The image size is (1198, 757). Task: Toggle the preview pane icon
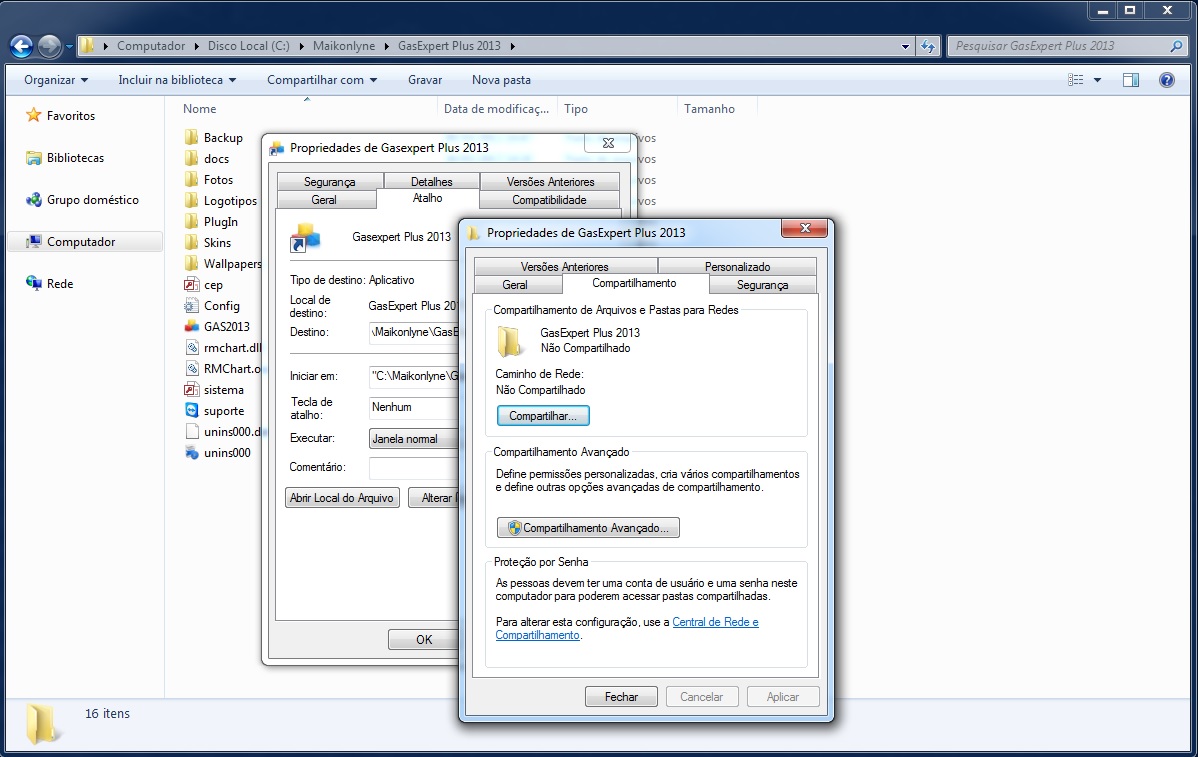pos(1131,79)
